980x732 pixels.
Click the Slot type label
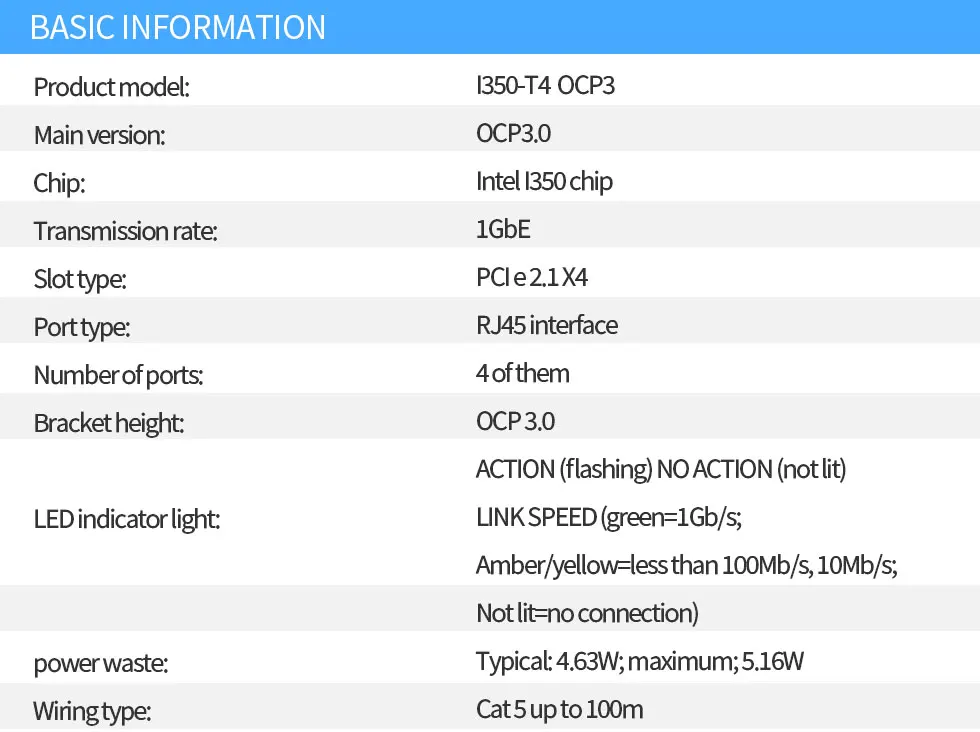(80, 279)
